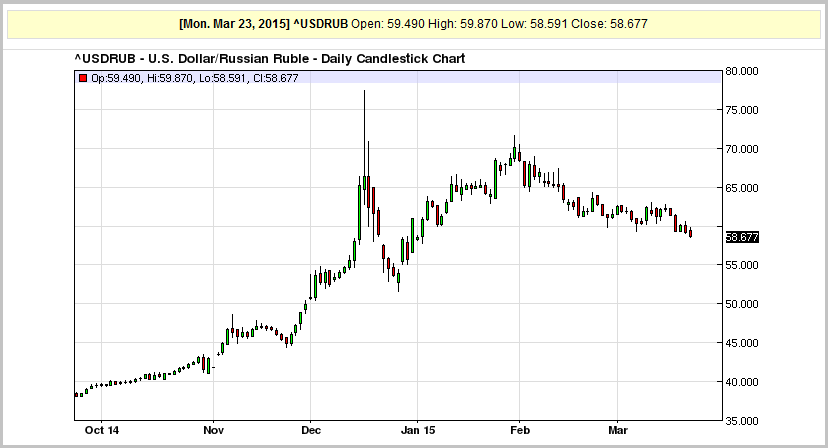This screenshot has width=828, height=448.
Task: Click the 'Feb' x-axis label
Action: point(520,430)
